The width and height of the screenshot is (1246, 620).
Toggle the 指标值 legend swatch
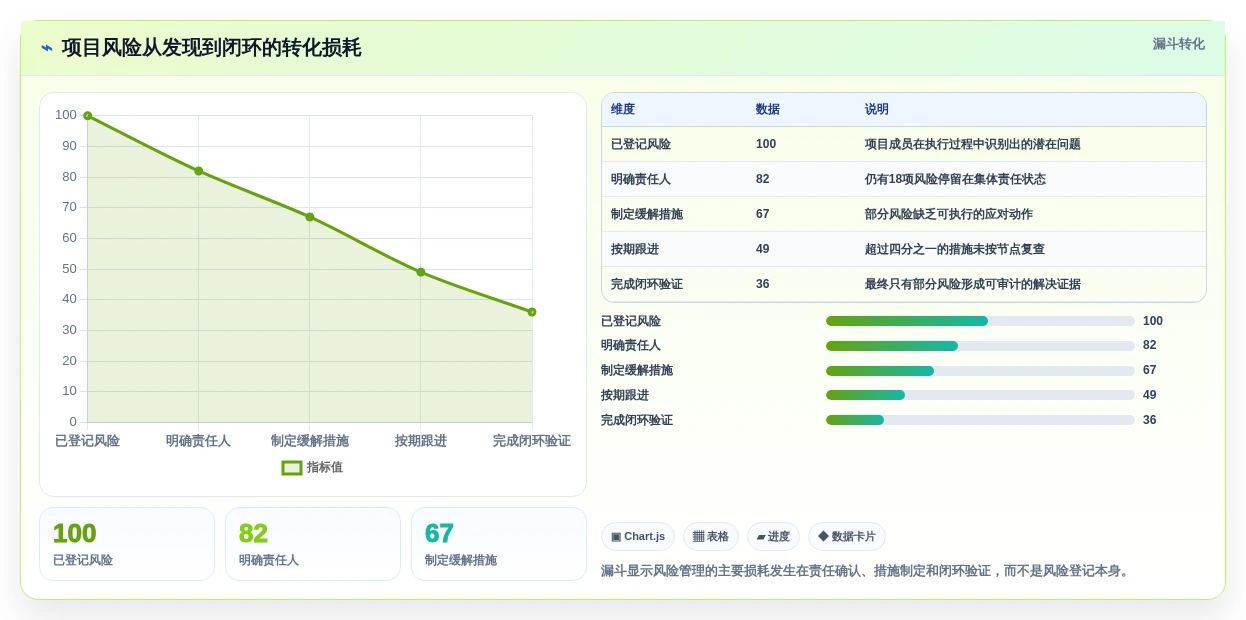pyautogui.click(x=292, y=468)
